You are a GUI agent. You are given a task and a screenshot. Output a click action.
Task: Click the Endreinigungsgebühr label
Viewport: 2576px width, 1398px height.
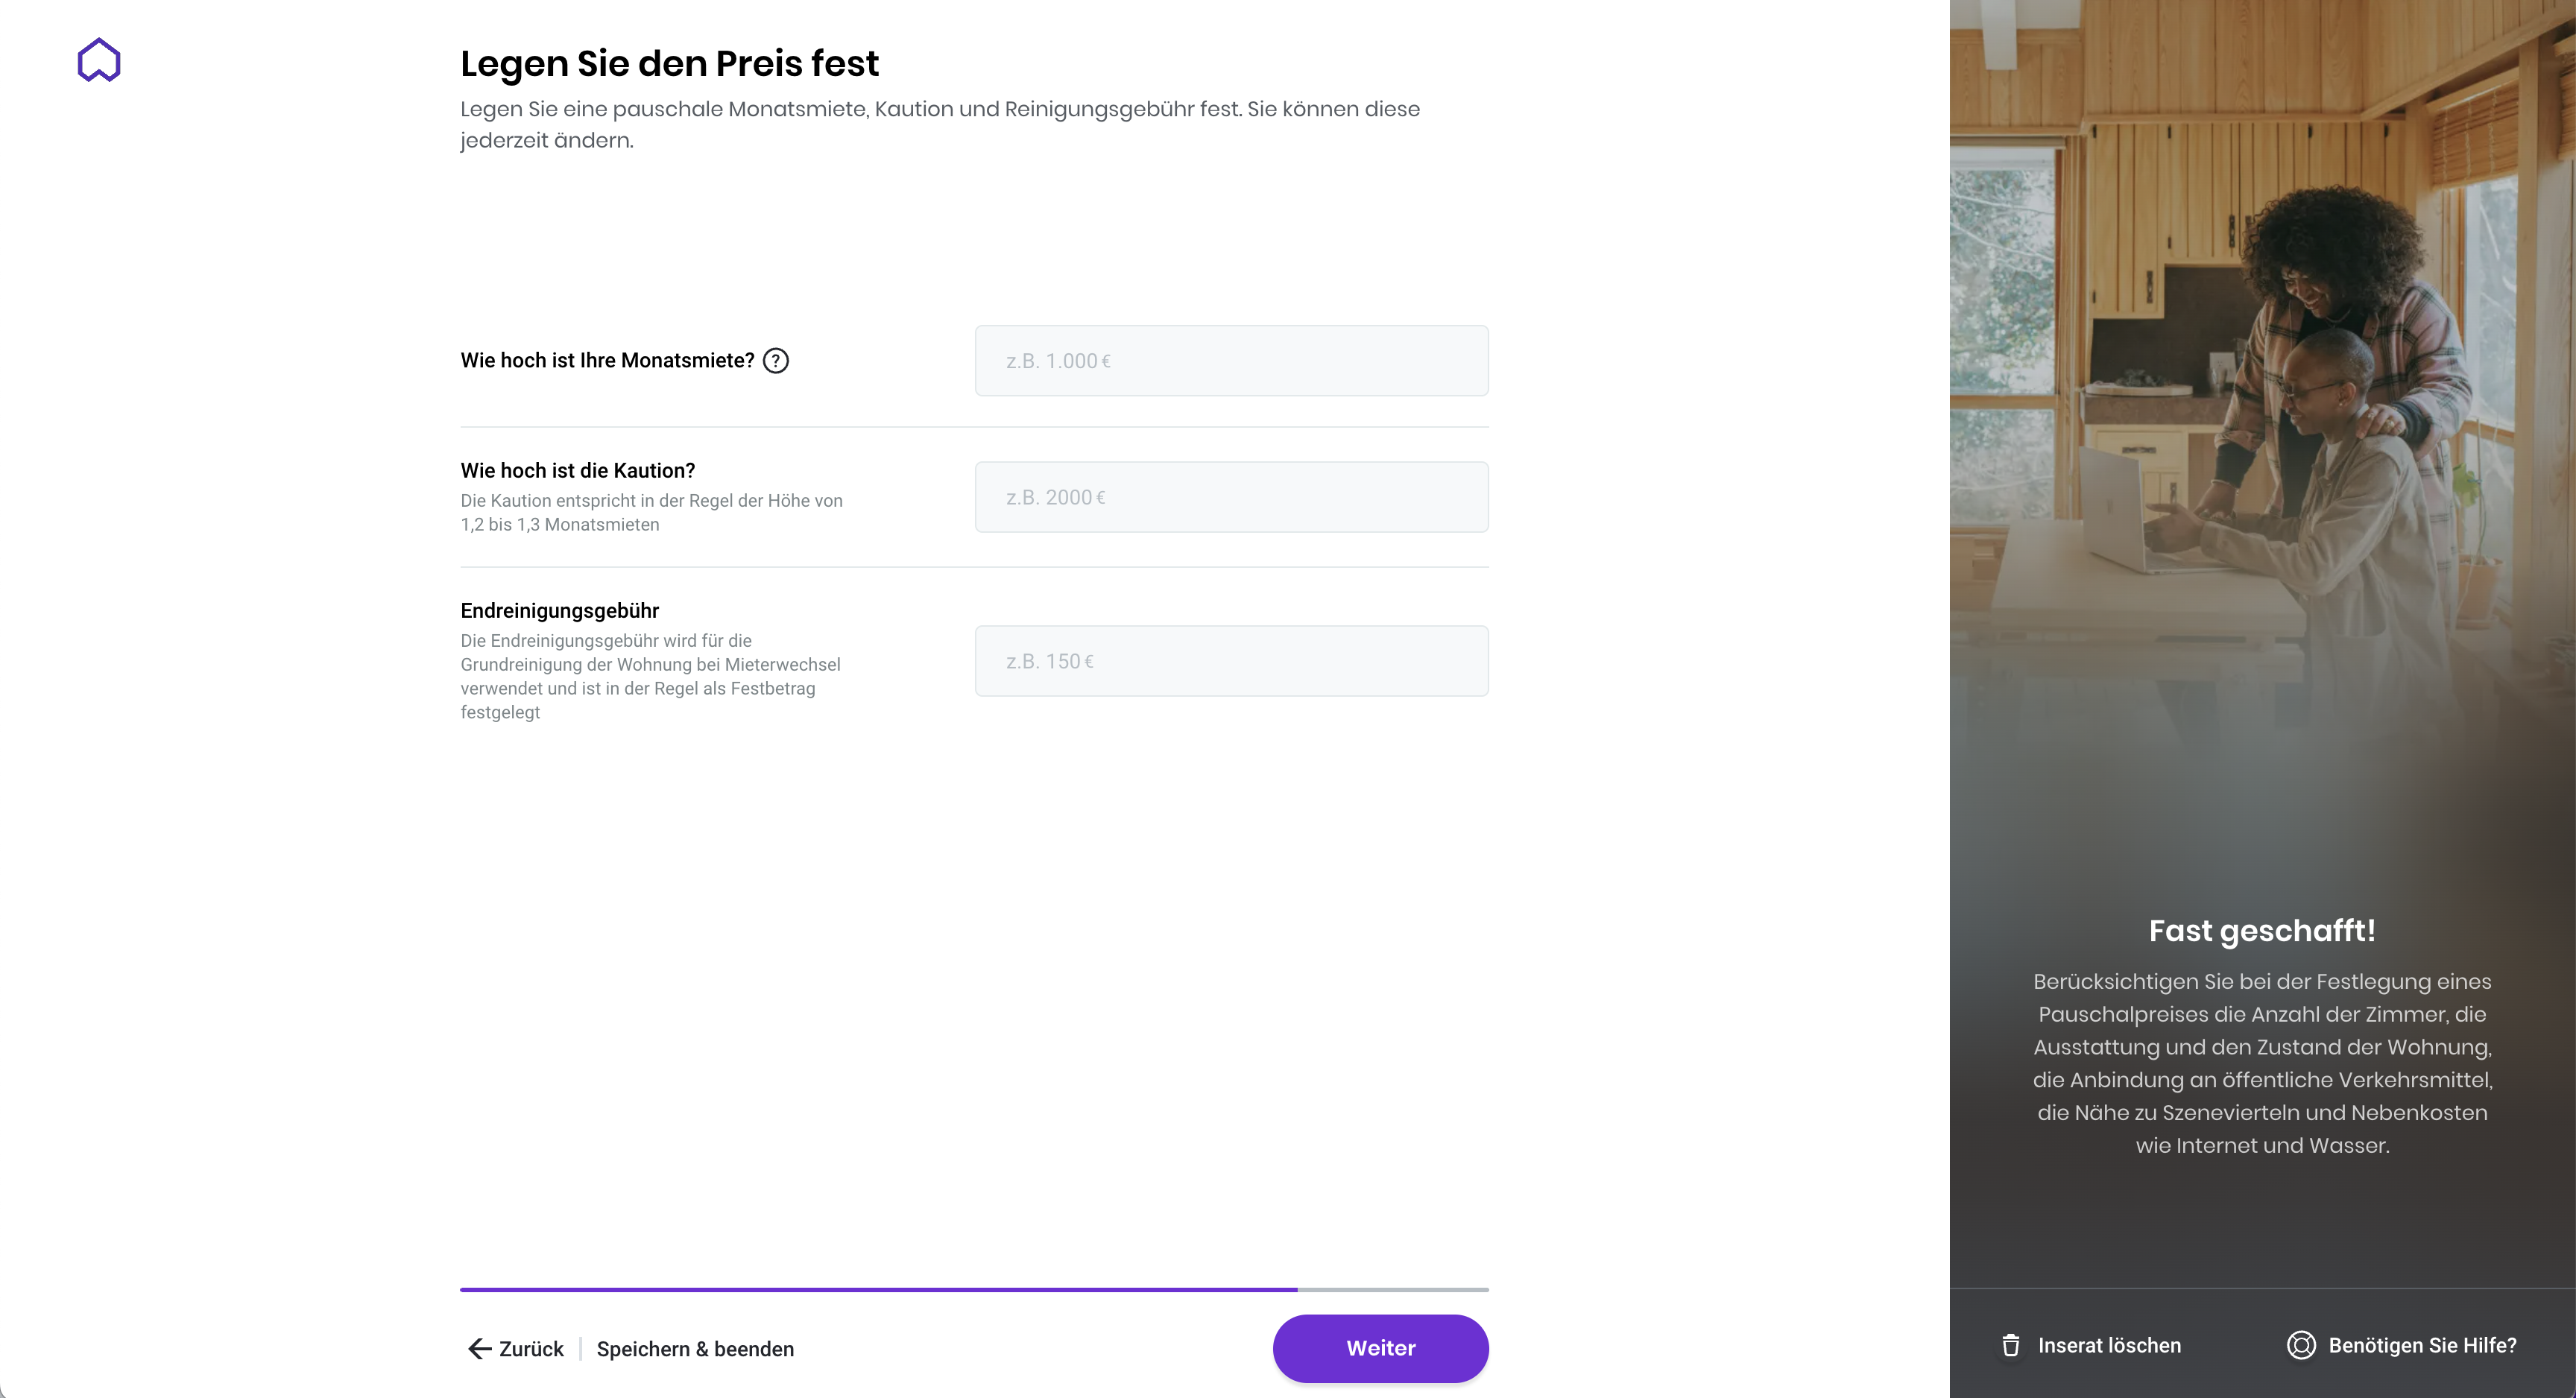click(559, 611)
